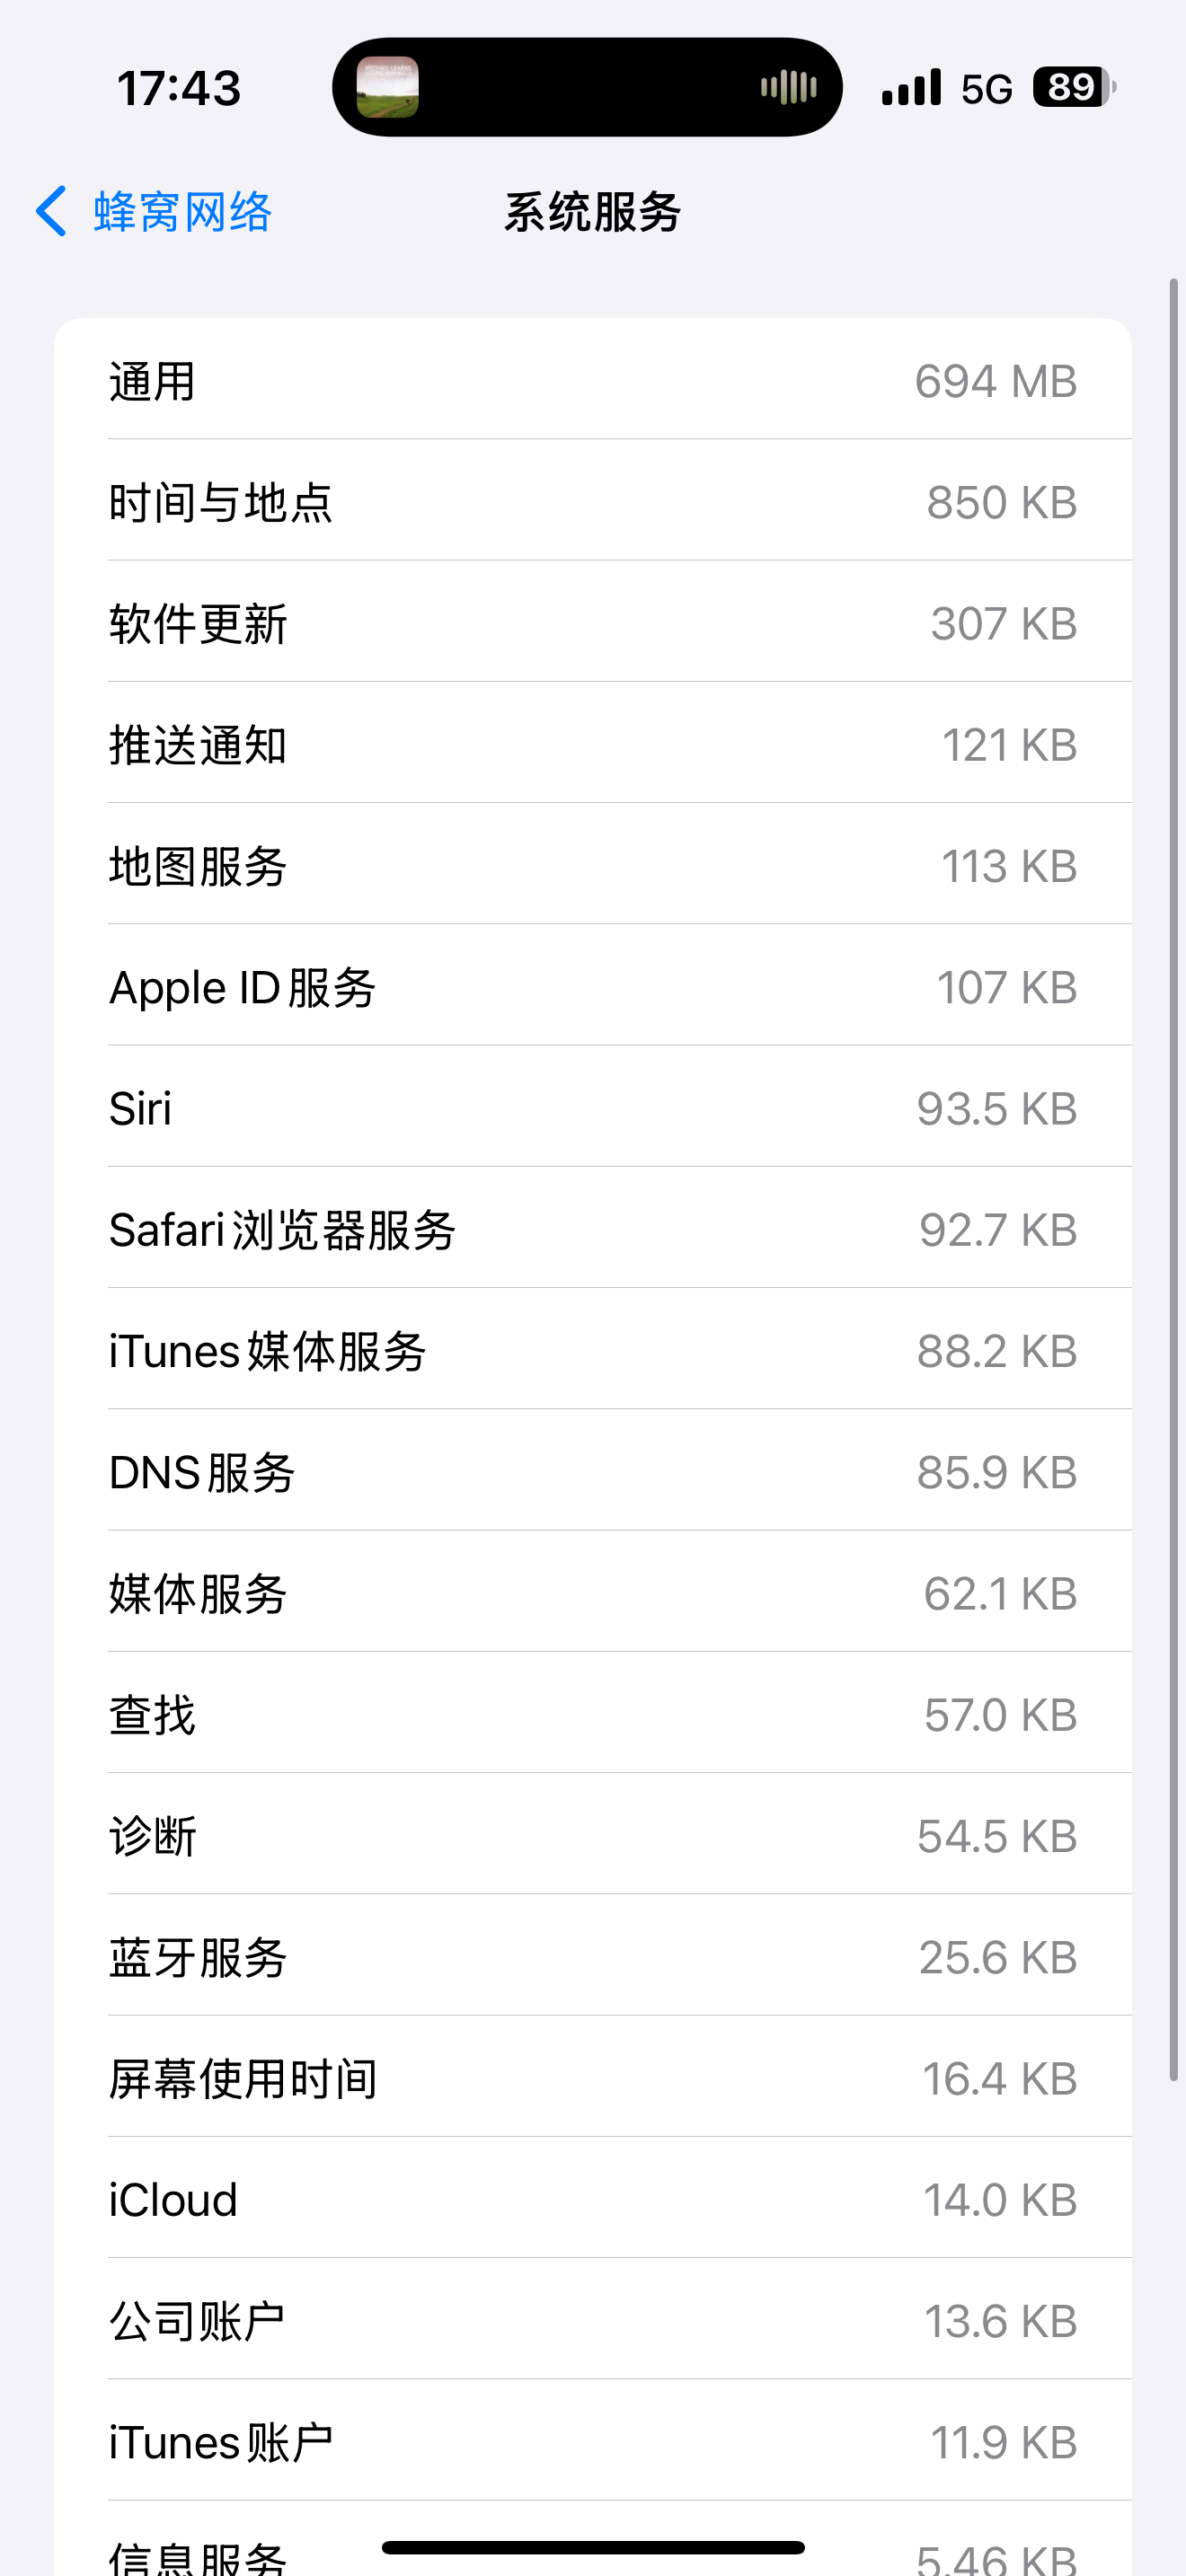The width and height of the screenshot is (1186, 2576).
Task: Tap the home indicator bar
Action: [593, 2547]
